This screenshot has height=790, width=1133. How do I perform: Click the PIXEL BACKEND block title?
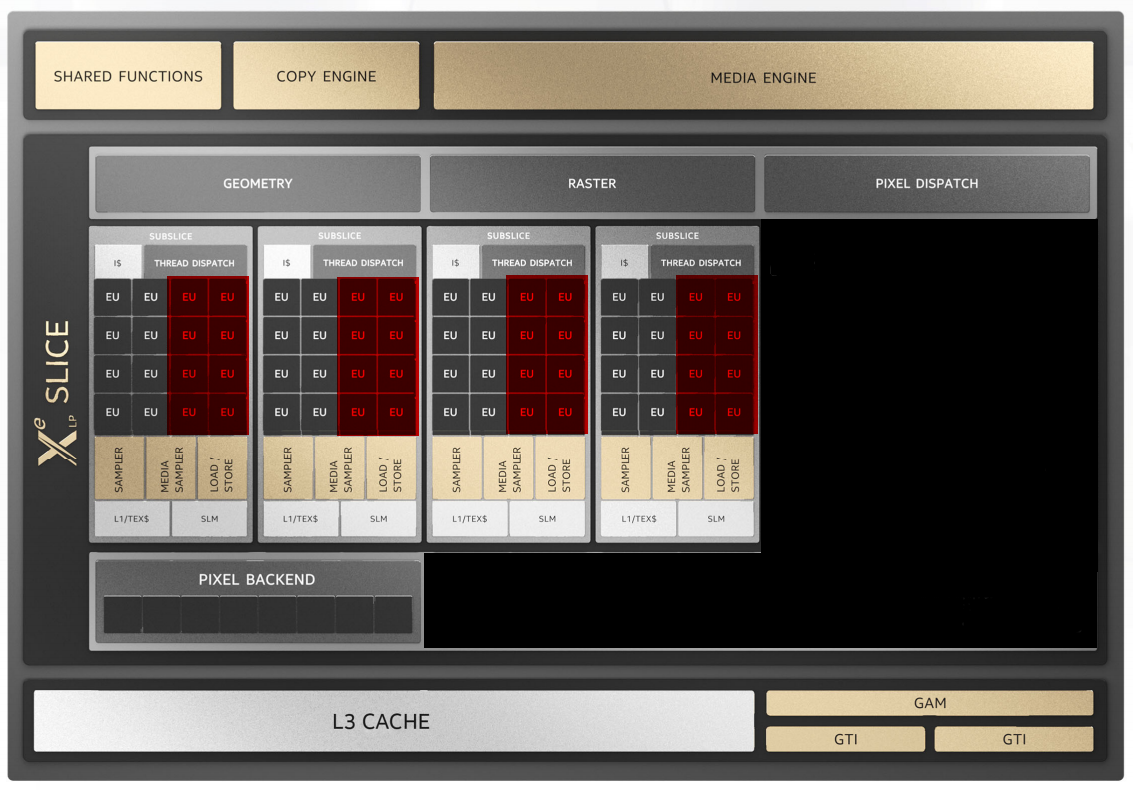point(257,580)
